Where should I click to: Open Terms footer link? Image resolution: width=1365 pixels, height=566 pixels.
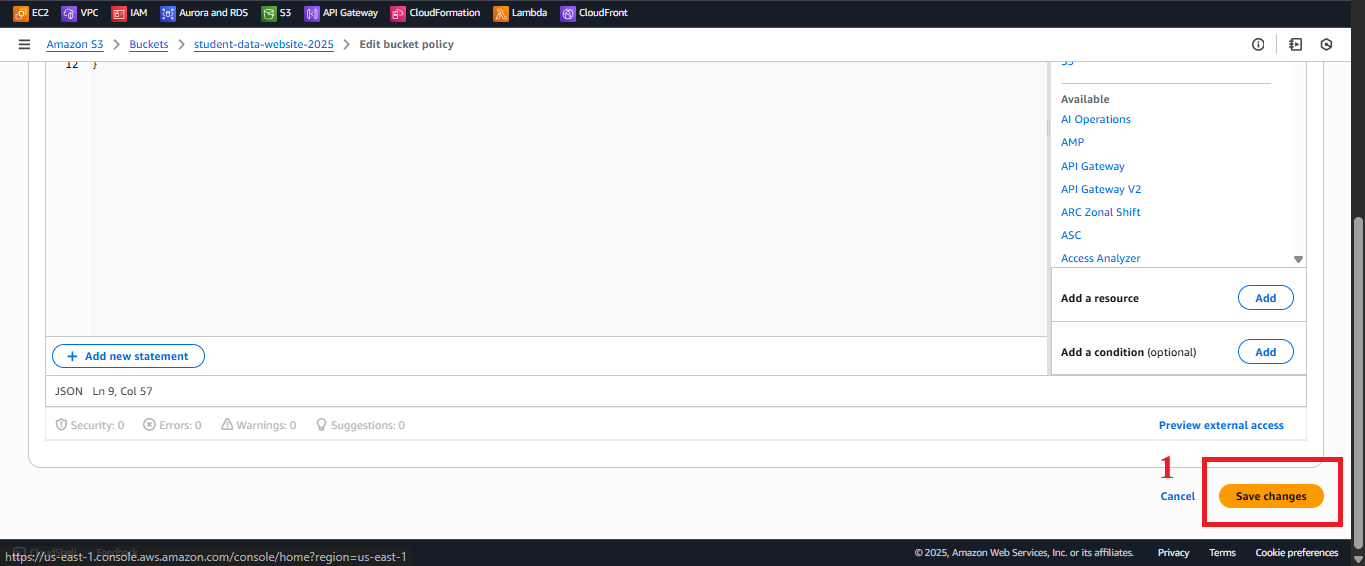point(1222,553)
